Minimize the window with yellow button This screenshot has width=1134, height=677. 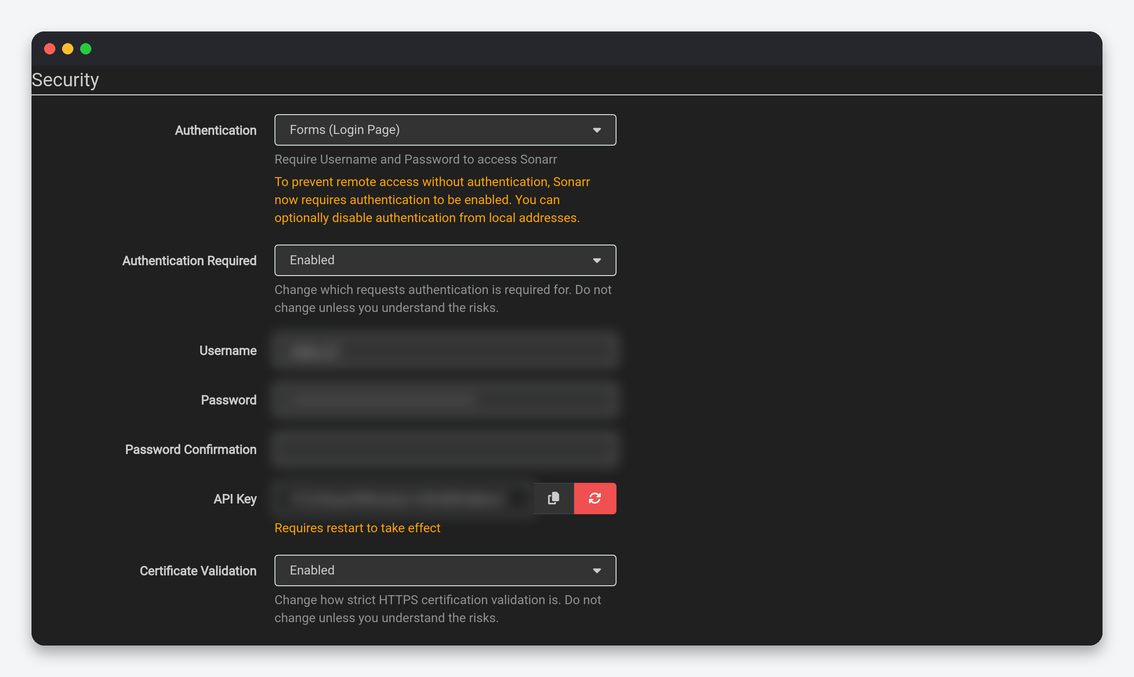click(x=68, y=48)
